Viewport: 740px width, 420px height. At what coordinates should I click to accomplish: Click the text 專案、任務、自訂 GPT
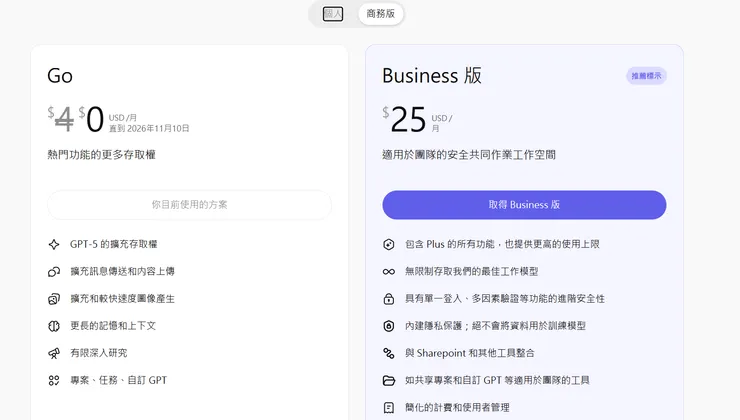point(118,381)
